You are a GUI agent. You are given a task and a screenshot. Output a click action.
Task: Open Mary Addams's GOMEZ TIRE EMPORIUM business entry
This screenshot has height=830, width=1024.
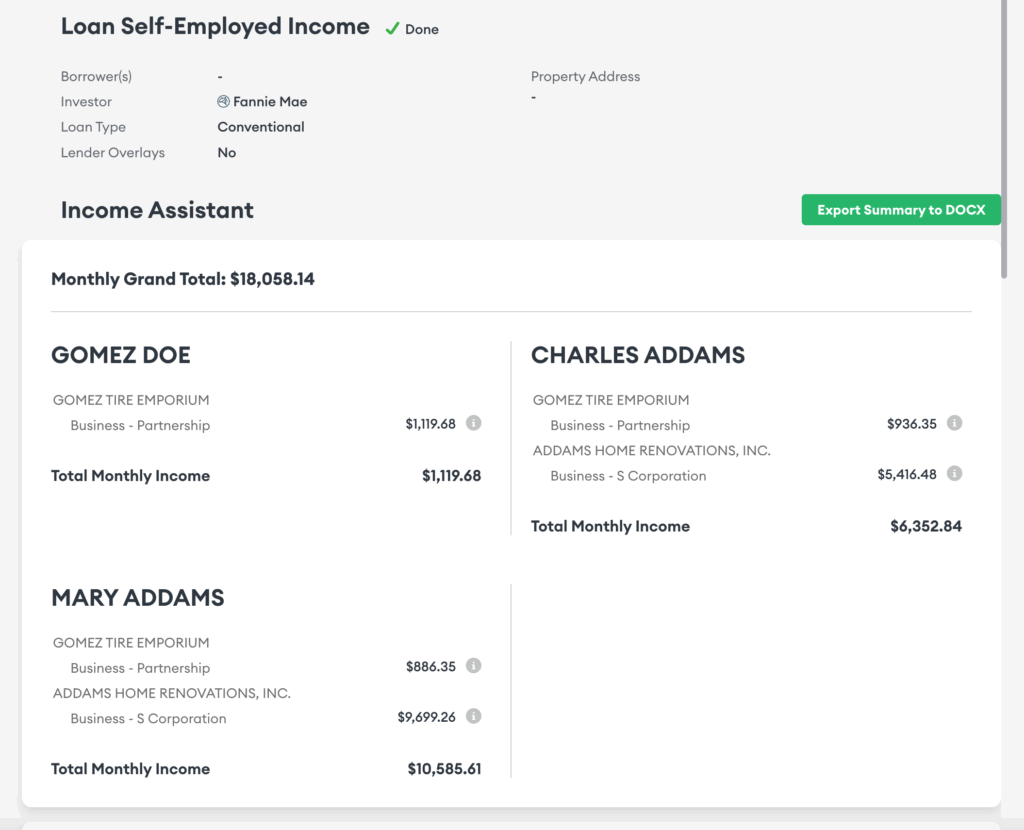[x=131, y=642]
